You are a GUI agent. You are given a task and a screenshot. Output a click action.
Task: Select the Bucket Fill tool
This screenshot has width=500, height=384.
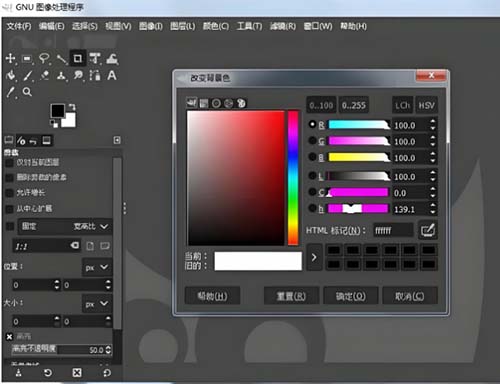coord(11,76)
